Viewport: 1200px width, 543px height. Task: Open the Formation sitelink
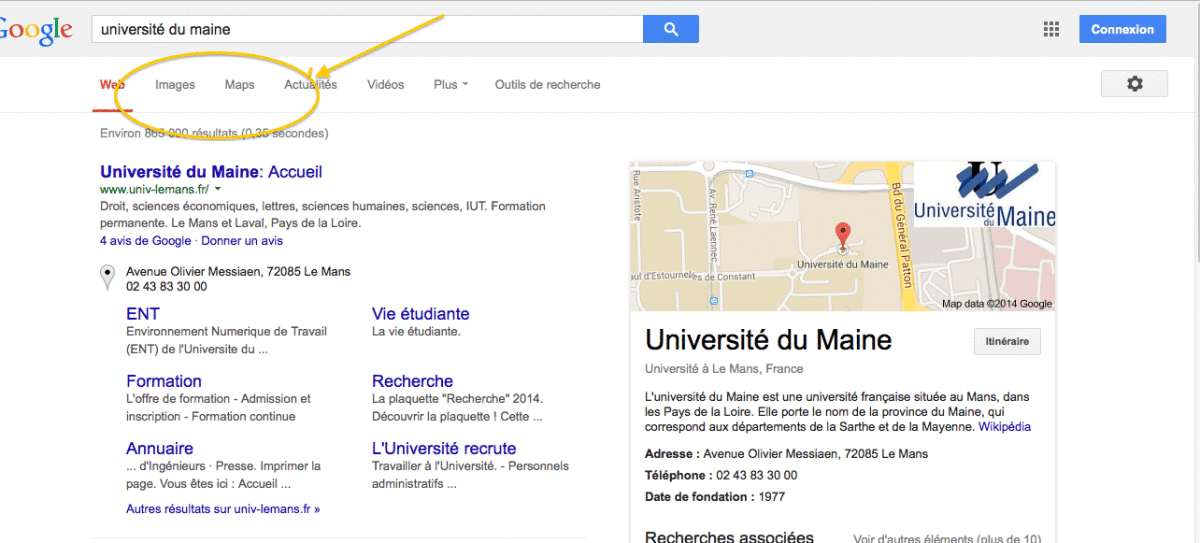[164, 381]
